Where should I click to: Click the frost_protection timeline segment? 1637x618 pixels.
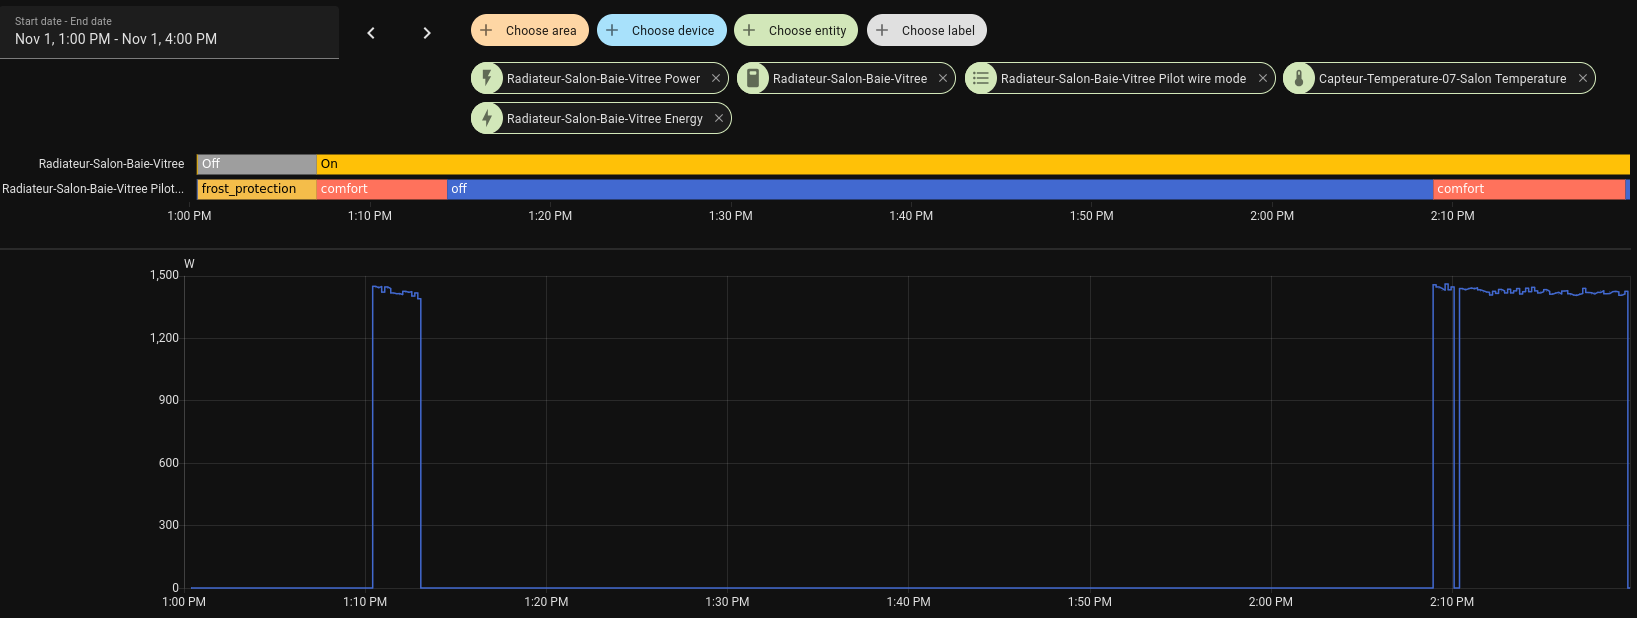(256, 189)
